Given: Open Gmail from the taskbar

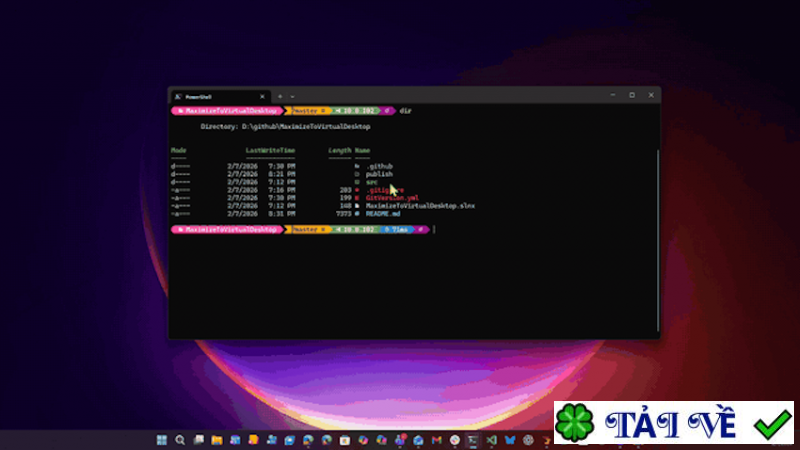Looking at the screenshot, I should tap(437, 440).
